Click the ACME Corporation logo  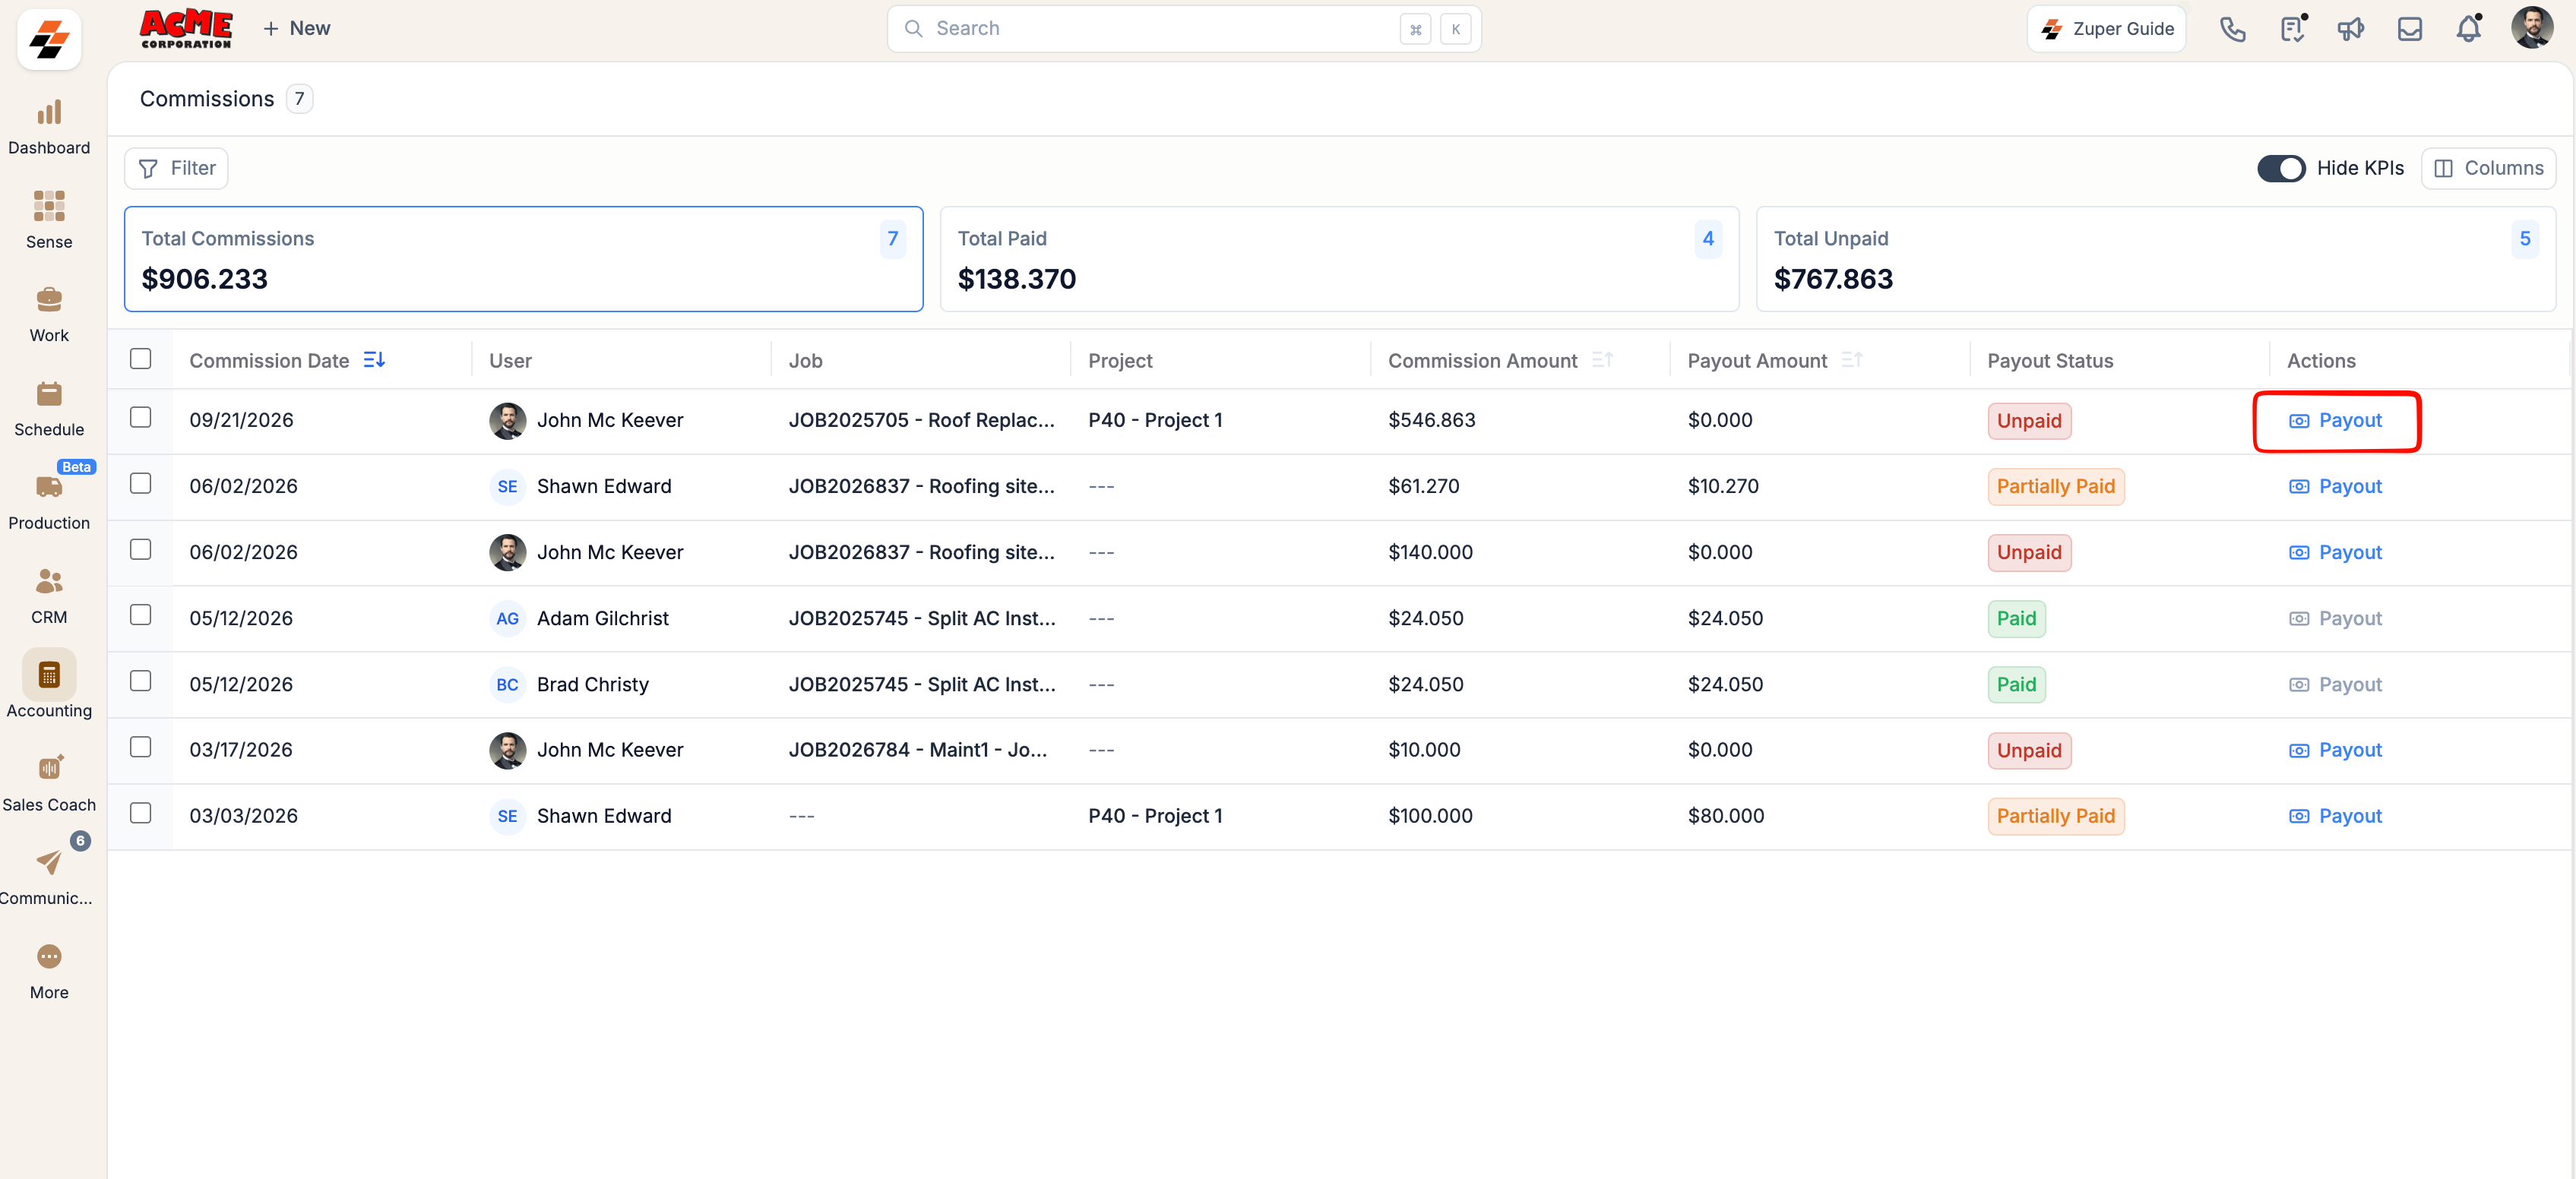[x=186, y=28]
